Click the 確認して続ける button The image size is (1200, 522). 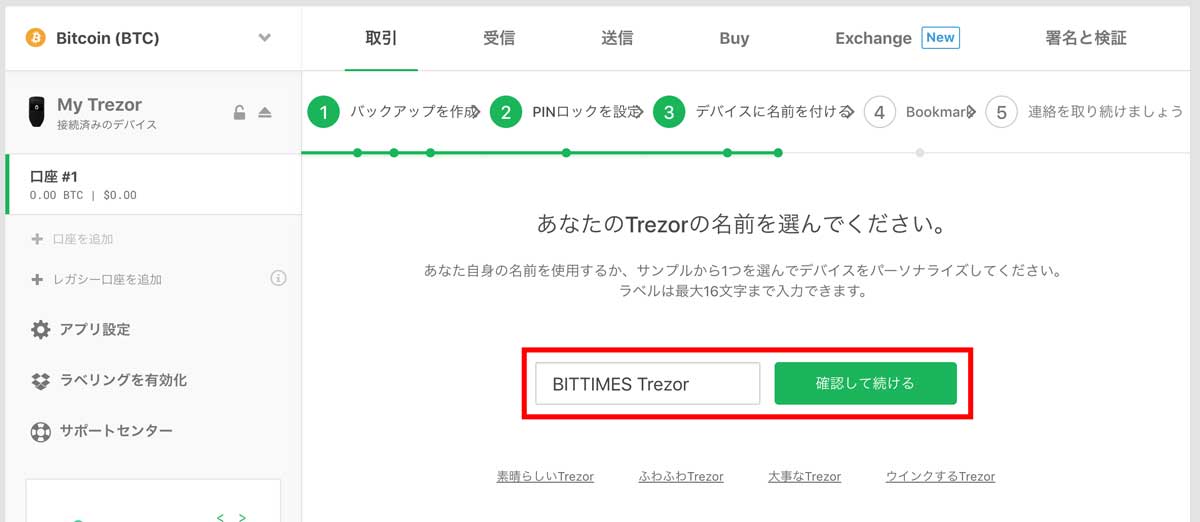(x=865, y=383)
